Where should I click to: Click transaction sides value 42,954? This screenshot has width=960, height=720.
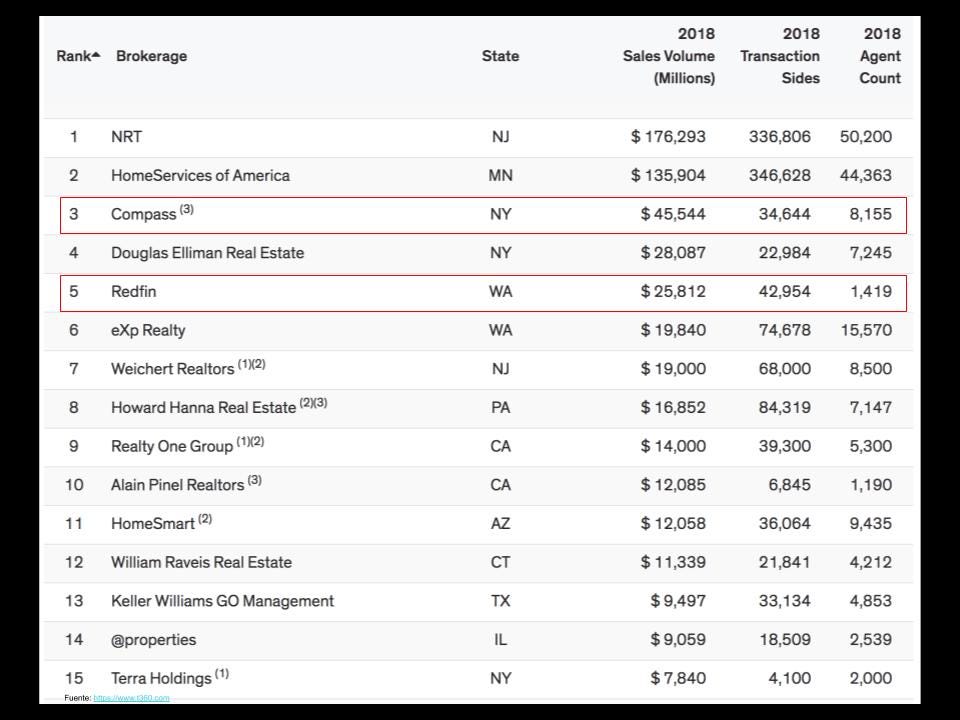784,291
